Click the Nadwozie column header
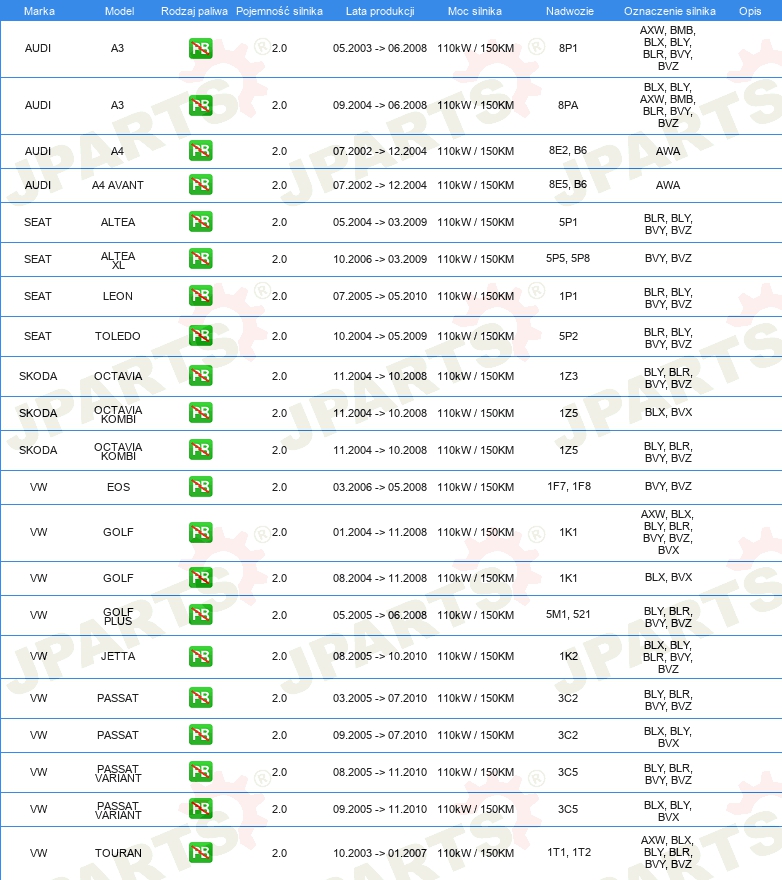Screen dimensions: 782x880 (x=569, y=11)
